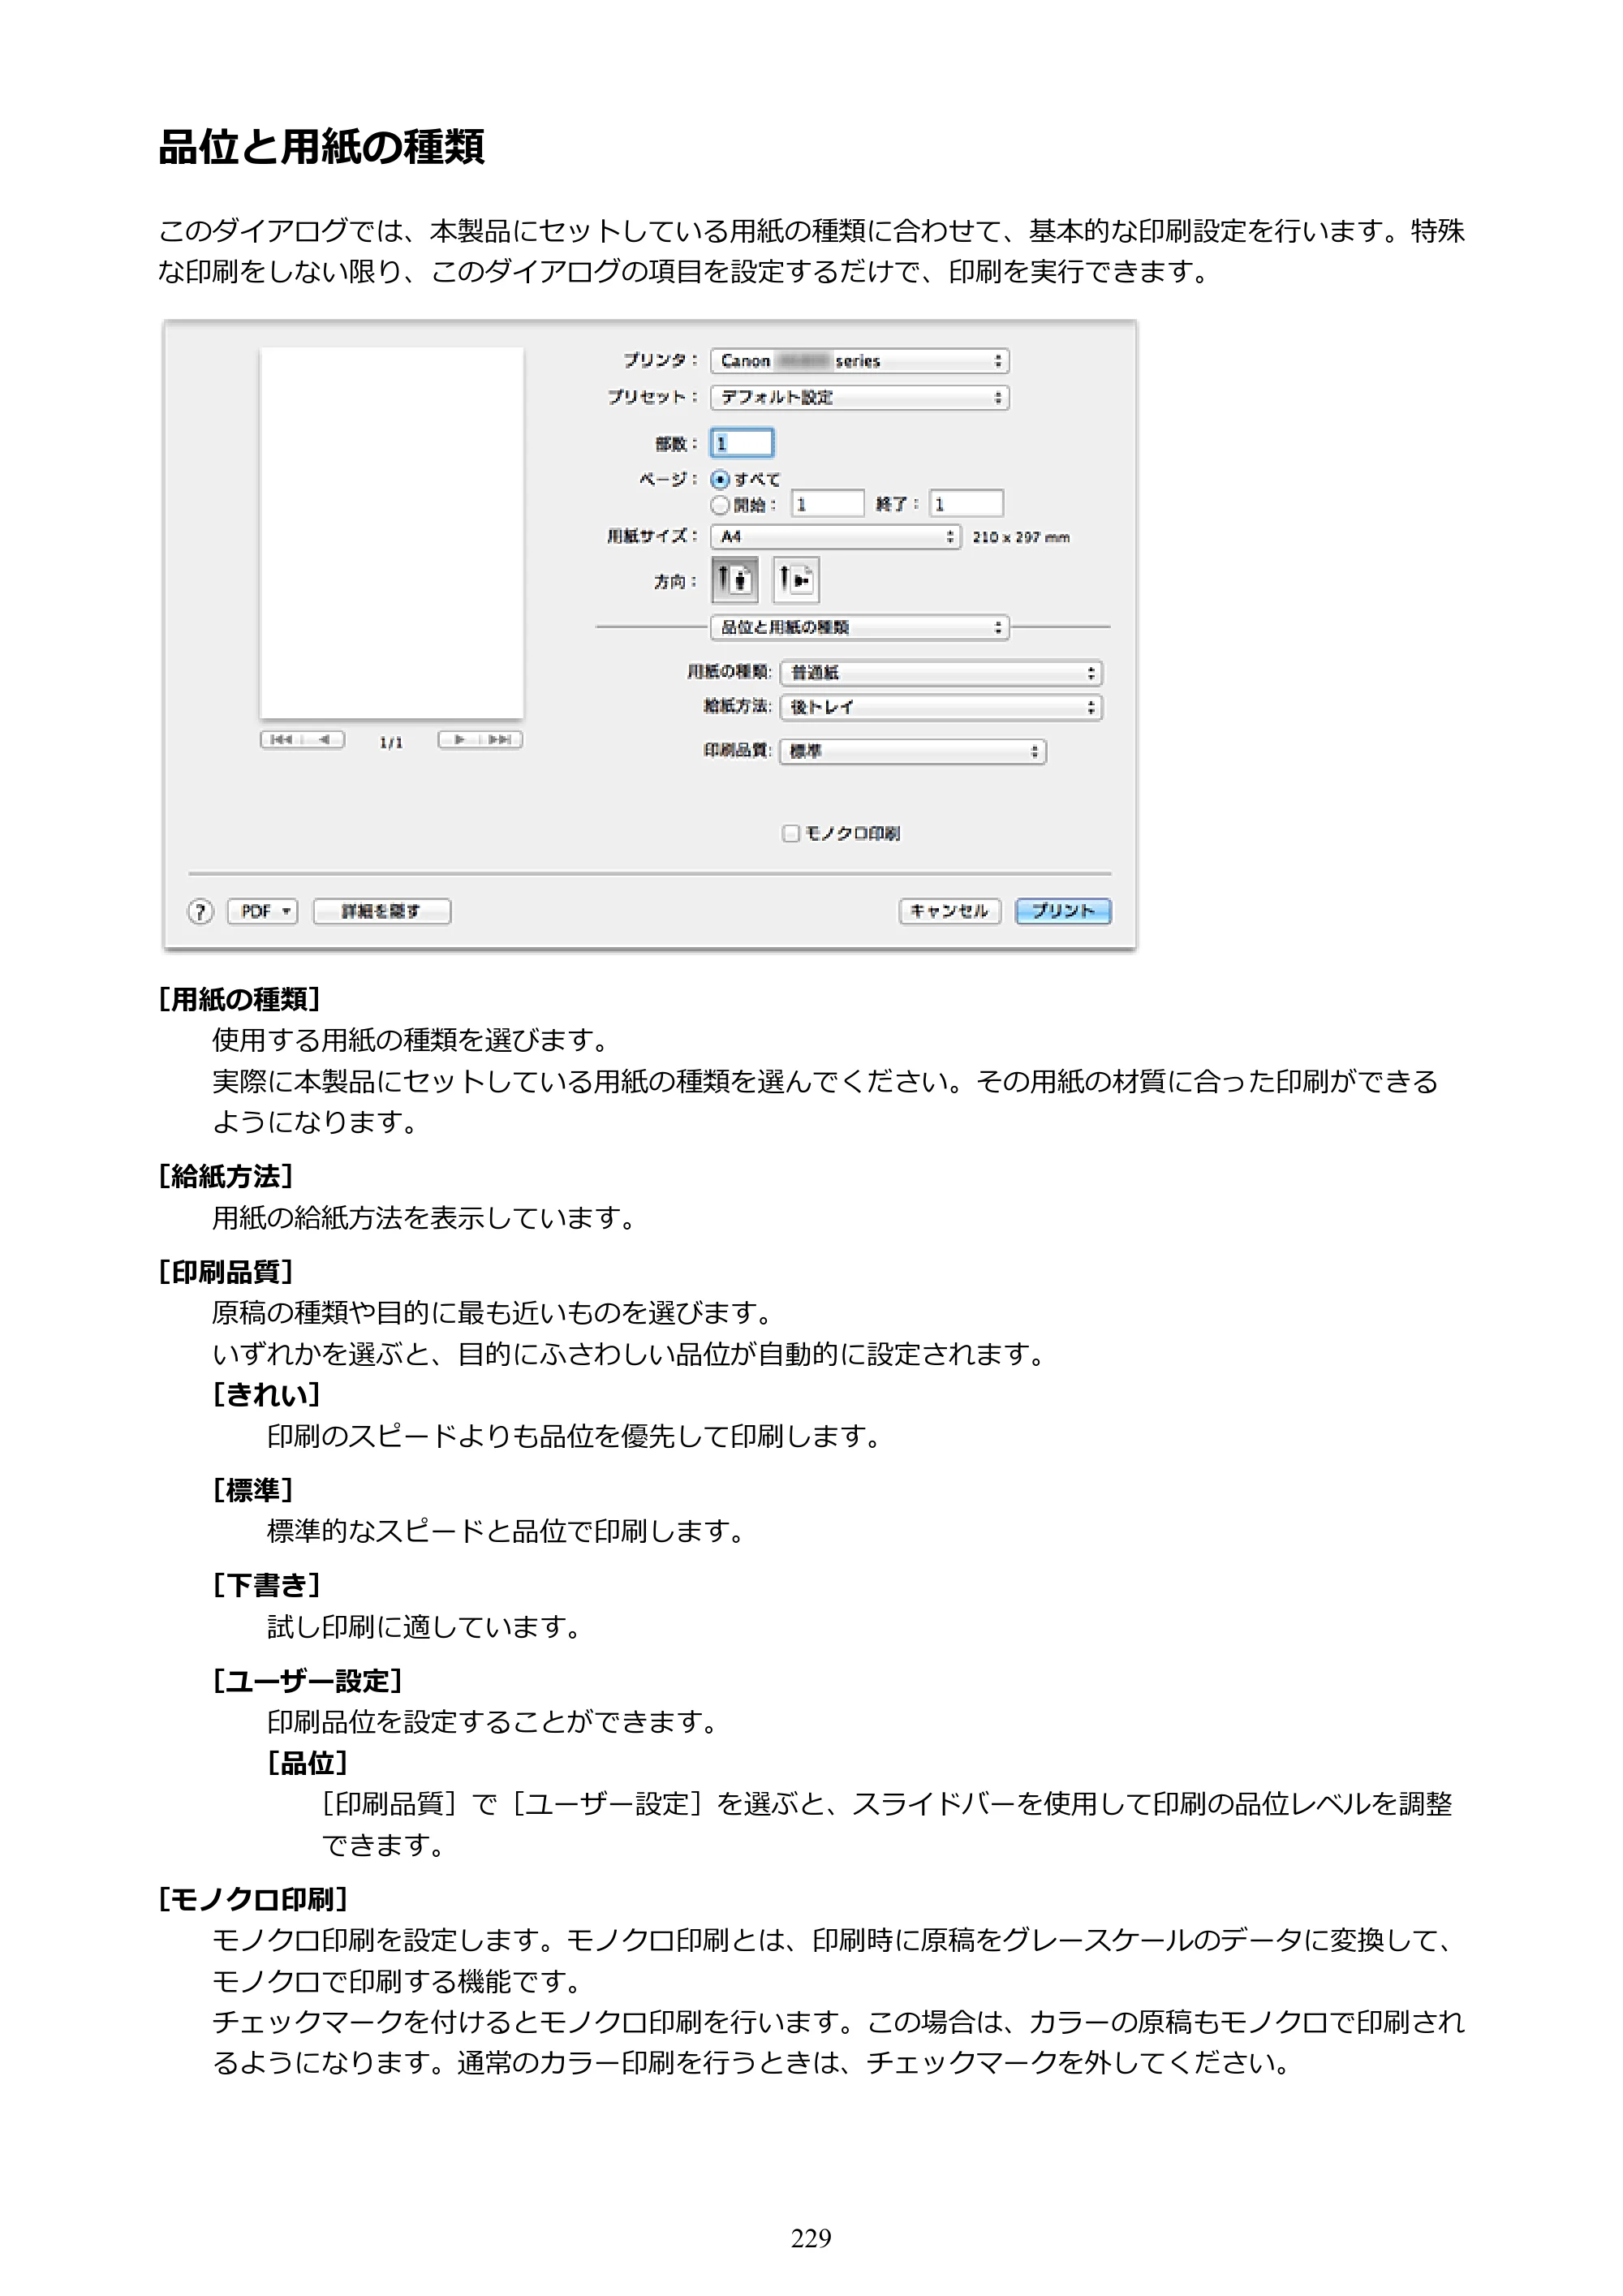Screen dimensions: 1623x2296
Task: Click the 210 x 297 mm size text
Action: pos(1021,537)
